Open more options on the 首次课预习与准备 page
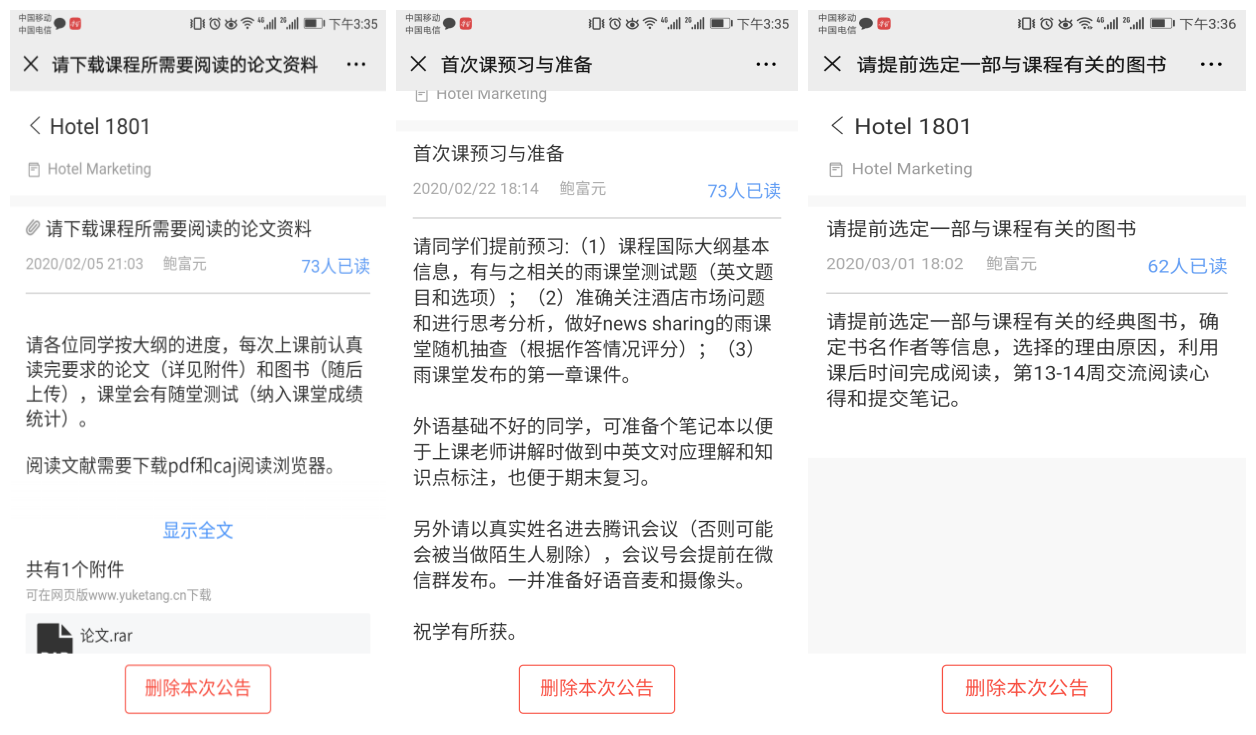Viewport: 1256px width, 735px height. pyautogui.click(x=766, y=64)
